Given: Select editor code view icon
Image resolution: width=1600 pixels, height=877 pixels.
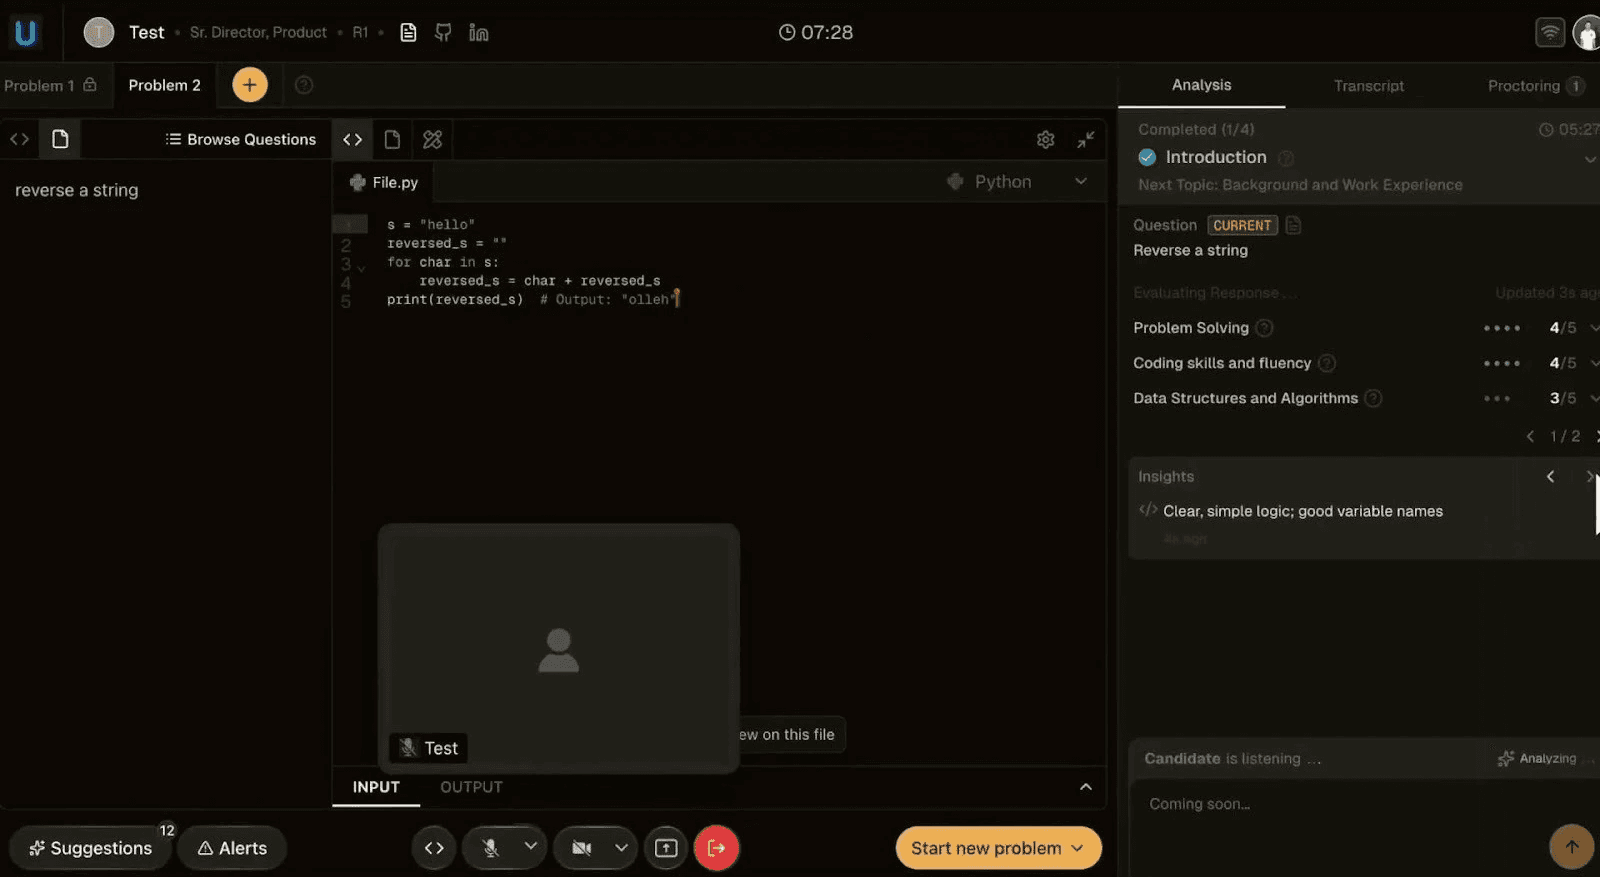Looking at the screenshot, I should click(352, 139).
